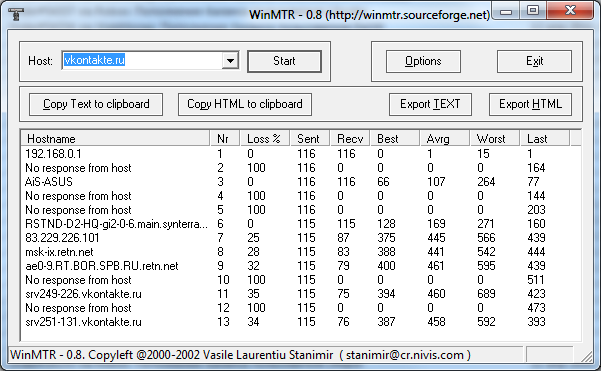Viewport: 601px width, 371px height.
Task: Click 'No response from host' in row 12
Action: tap(78, 308)
